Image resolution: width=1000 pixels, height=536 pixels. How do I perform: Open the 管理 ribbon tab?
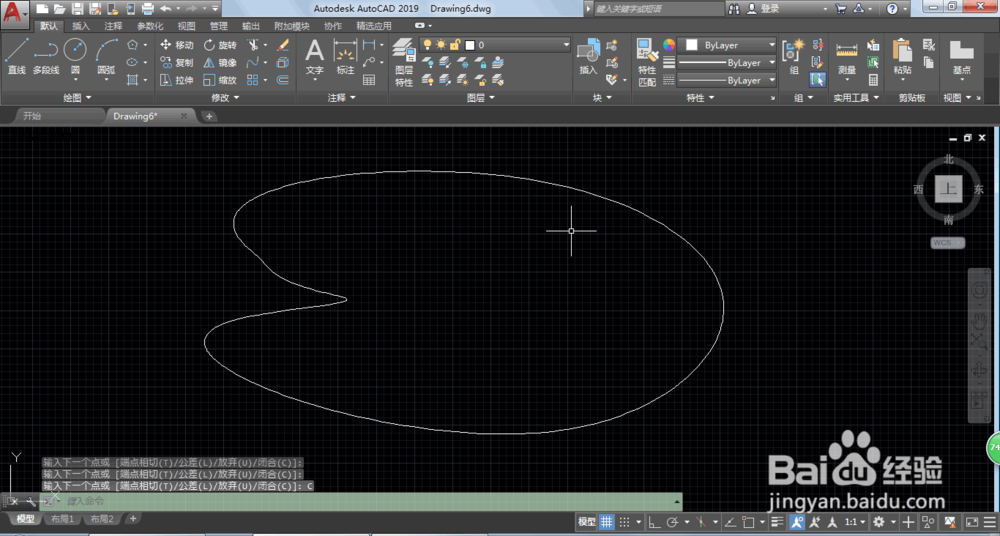coord(219,26)
